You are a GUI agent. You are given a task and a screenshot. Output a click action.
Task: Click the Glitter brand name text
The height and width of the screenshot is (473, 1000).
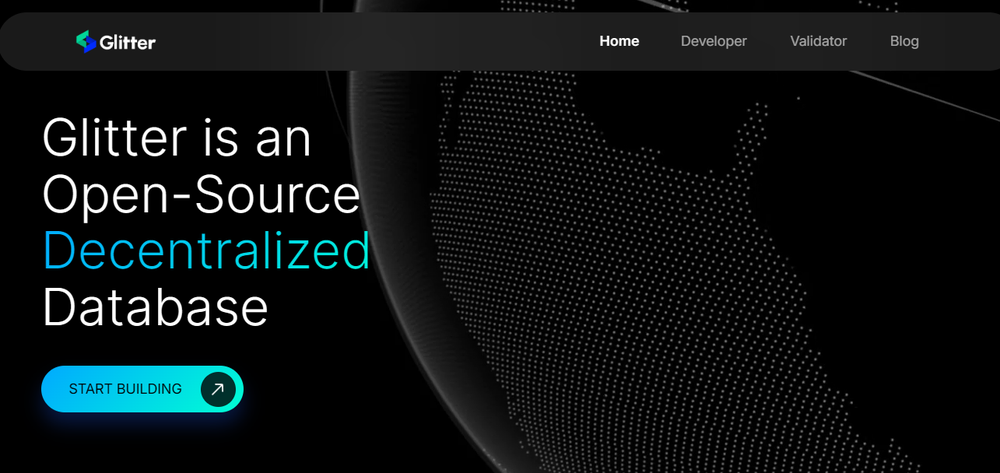128,43
